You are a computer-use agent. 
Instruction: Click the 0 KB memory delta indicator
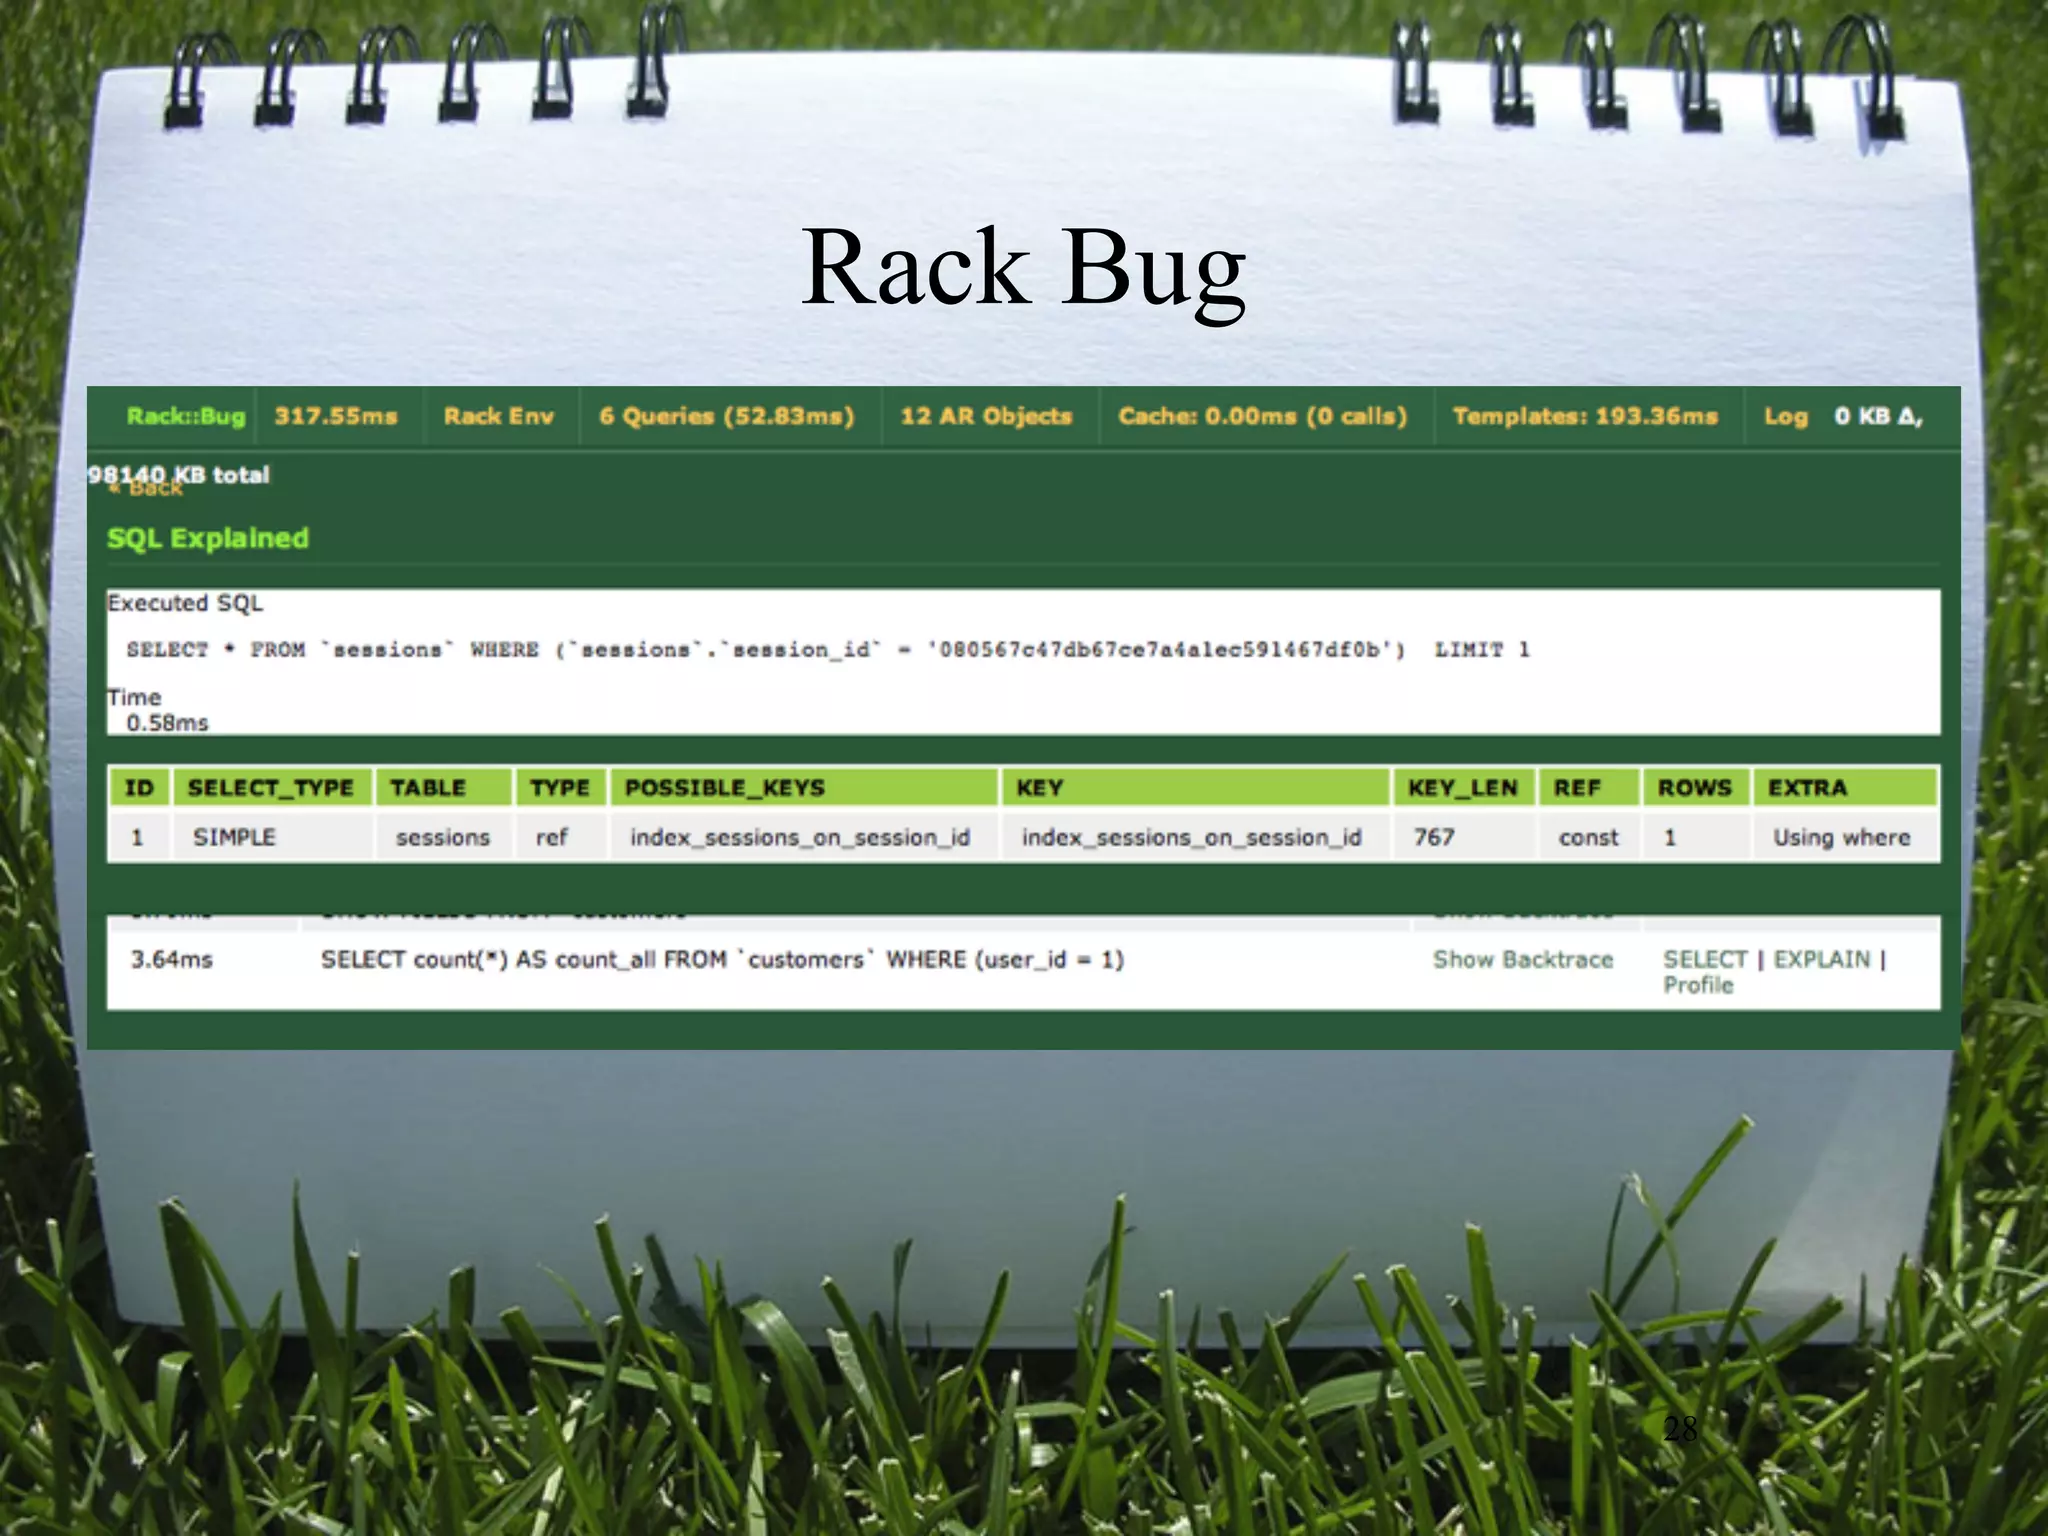[x=1877, y=416]
